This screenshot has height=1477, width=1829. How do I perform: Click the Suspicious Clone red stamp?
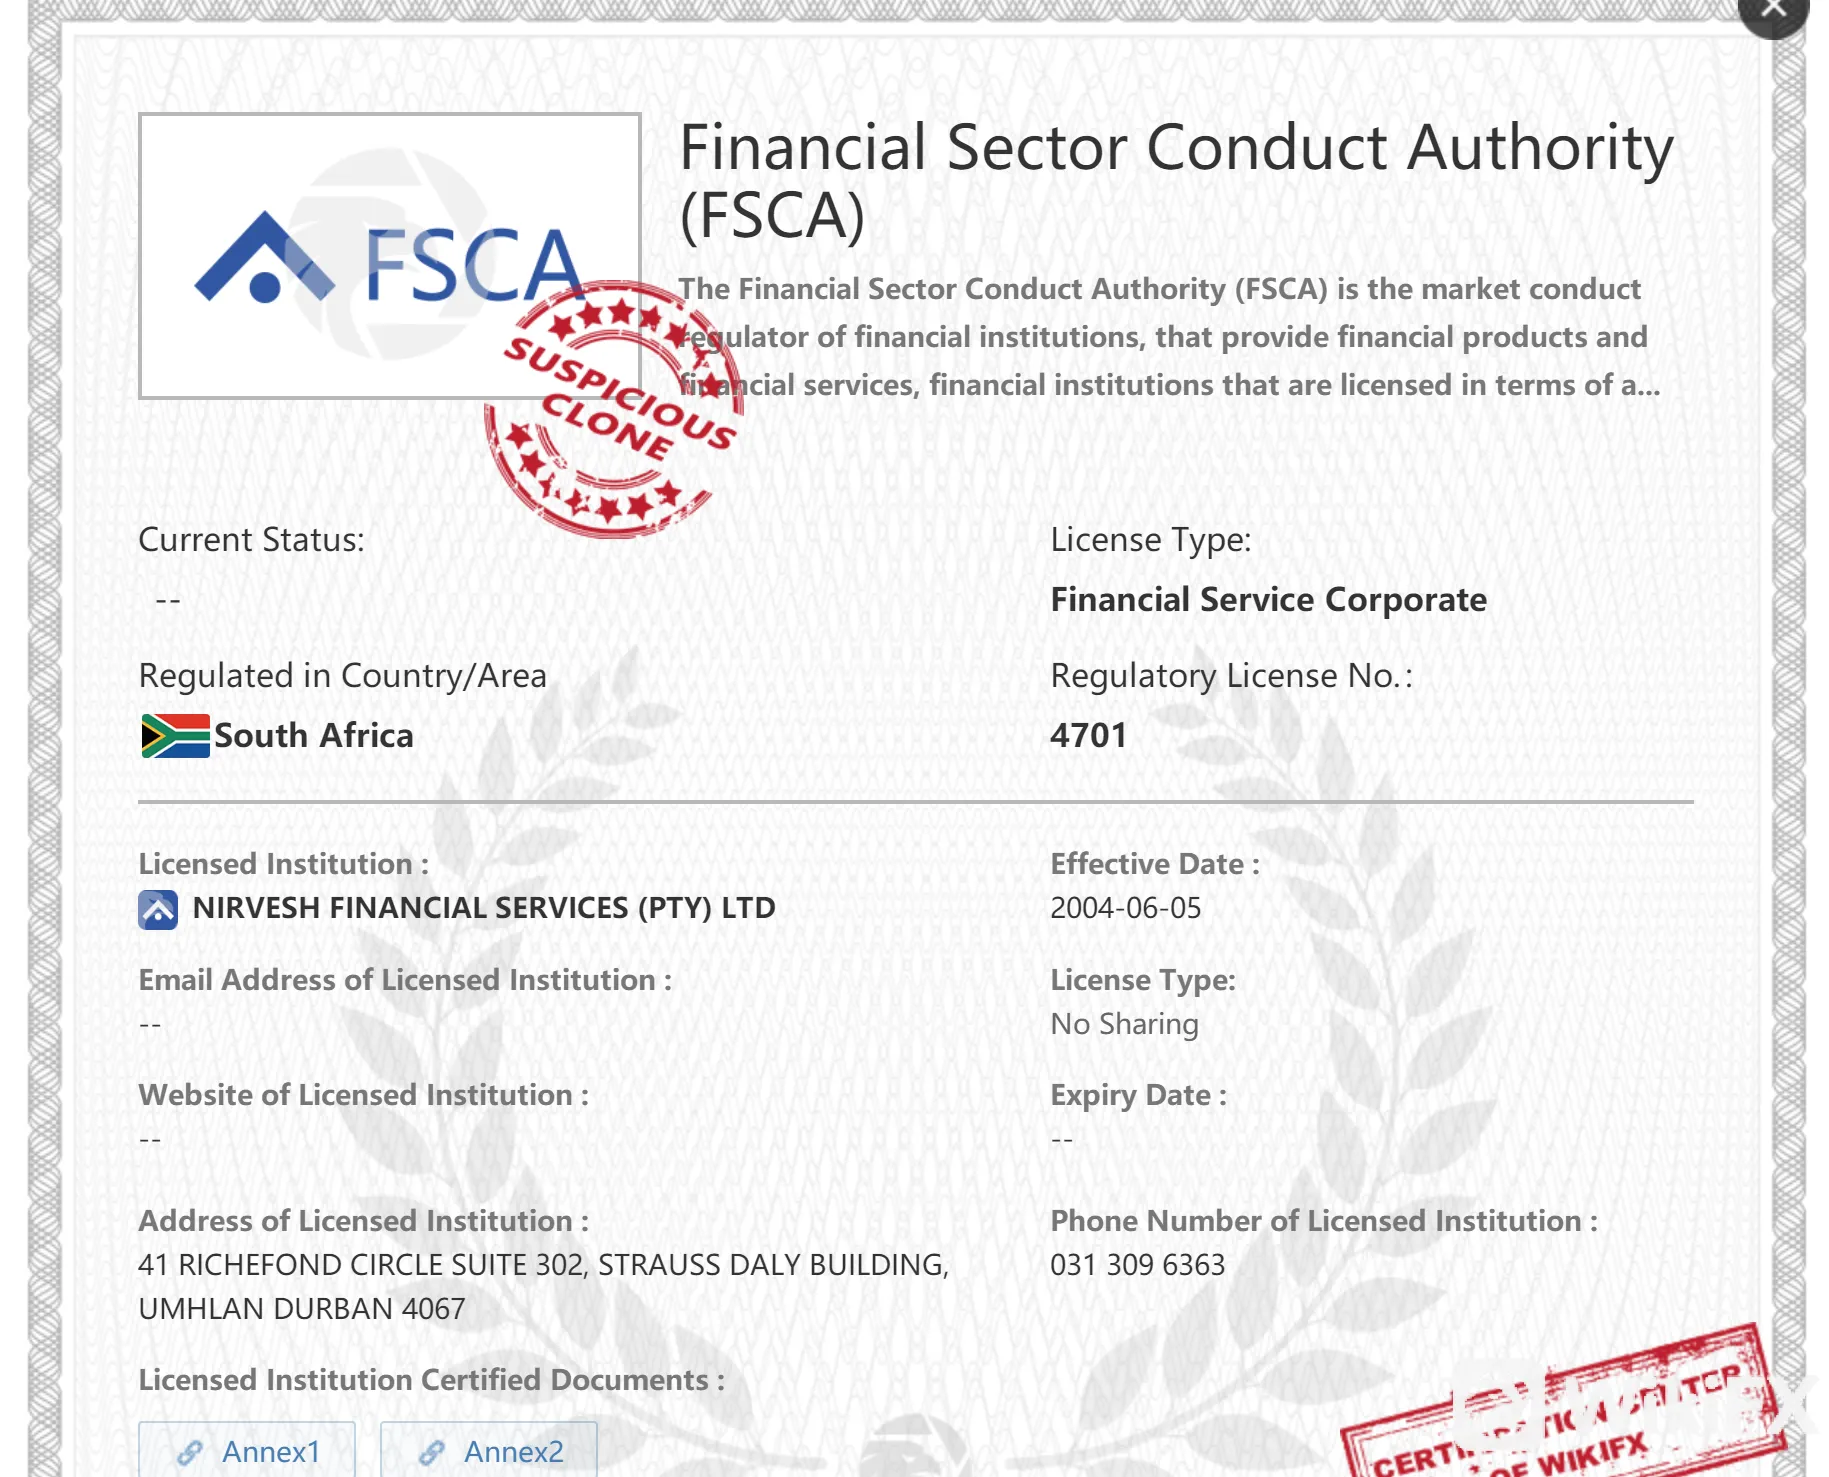[x=614, y=410]
